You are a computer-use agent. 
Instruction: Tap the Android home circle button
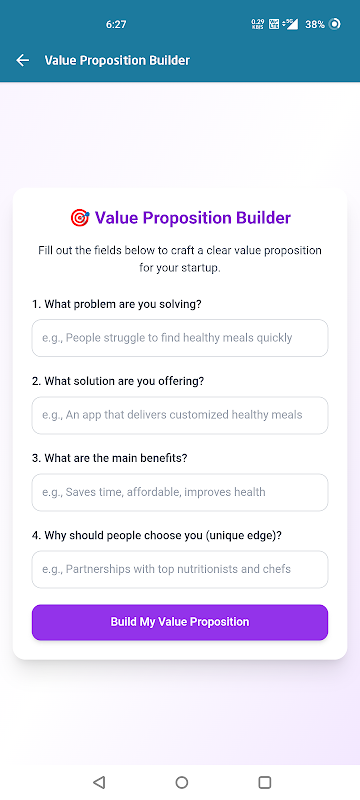point(182,782)
